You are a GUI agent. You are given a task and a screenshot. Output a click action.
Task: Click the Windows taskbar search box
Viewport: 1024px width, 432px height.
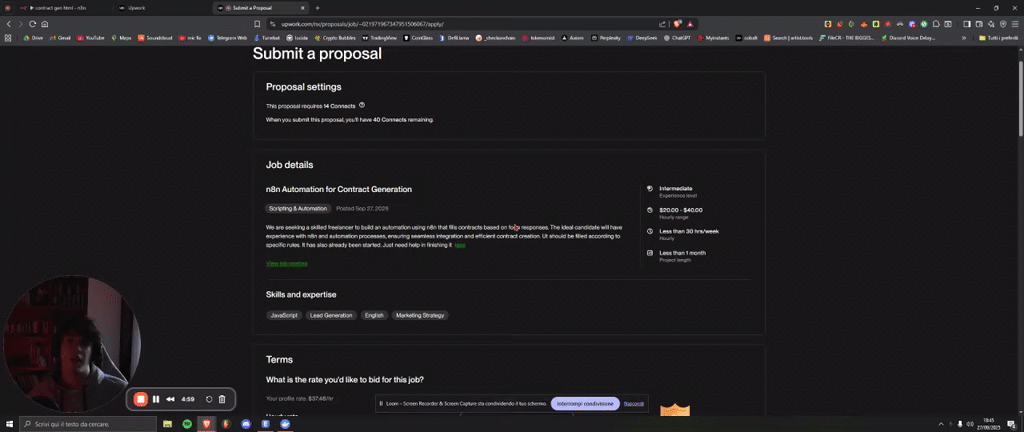87,424
